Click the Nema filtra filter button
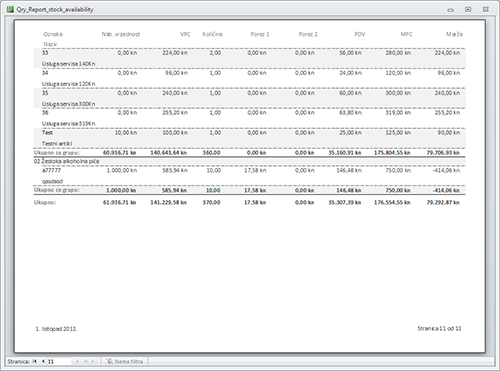The width and height of the screenshot is (500, 371). [x=125, y=361]
